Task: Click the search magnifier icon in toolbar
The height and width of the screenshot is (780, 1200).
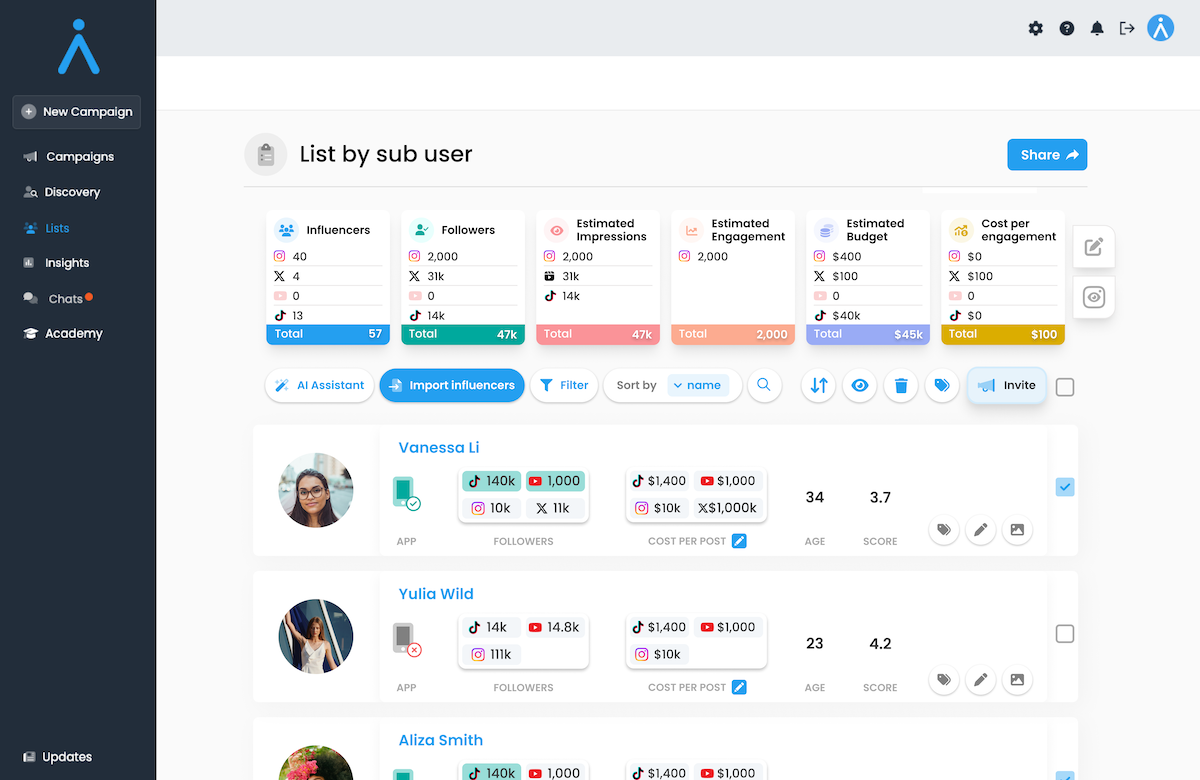Action: 764,385
